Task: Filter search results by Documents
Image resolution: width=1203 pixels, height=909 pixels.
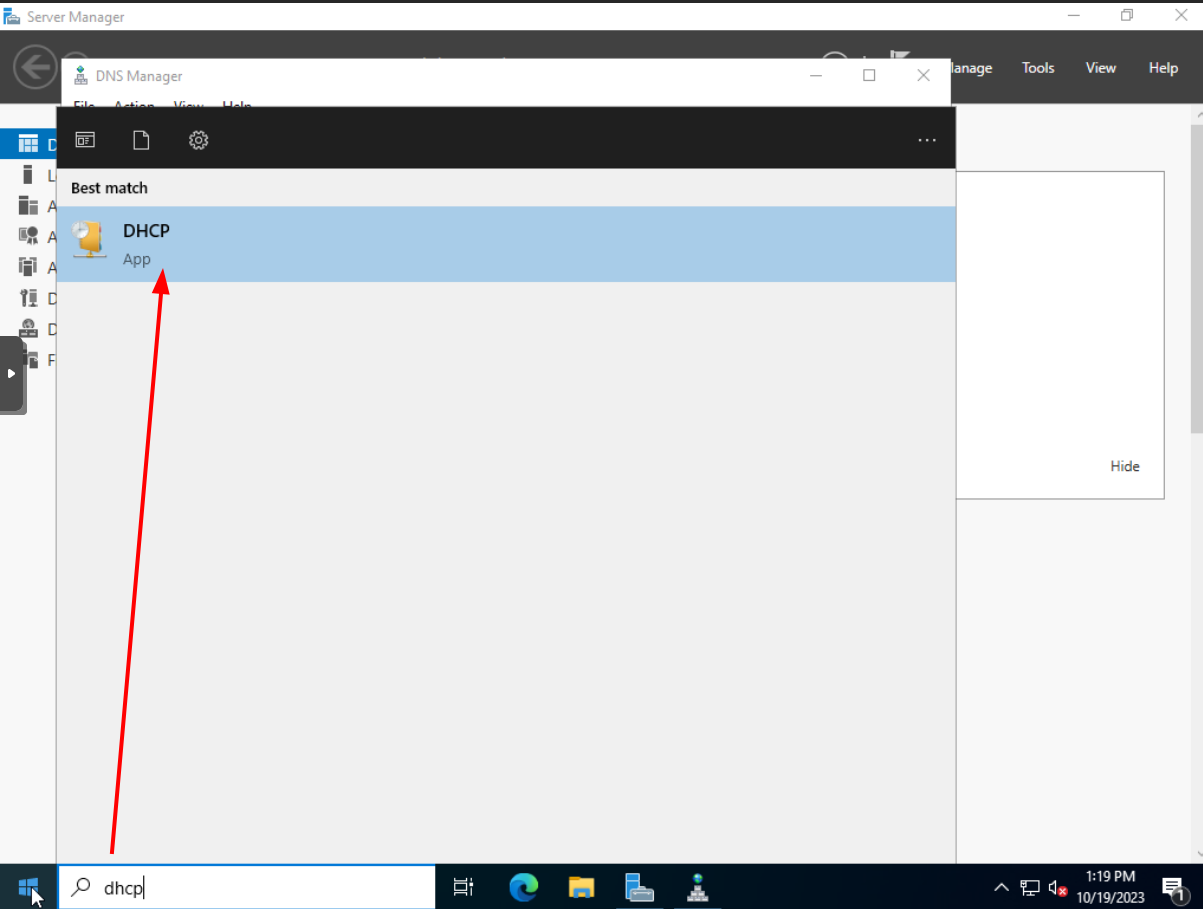Action: click(x=141, y=140)
